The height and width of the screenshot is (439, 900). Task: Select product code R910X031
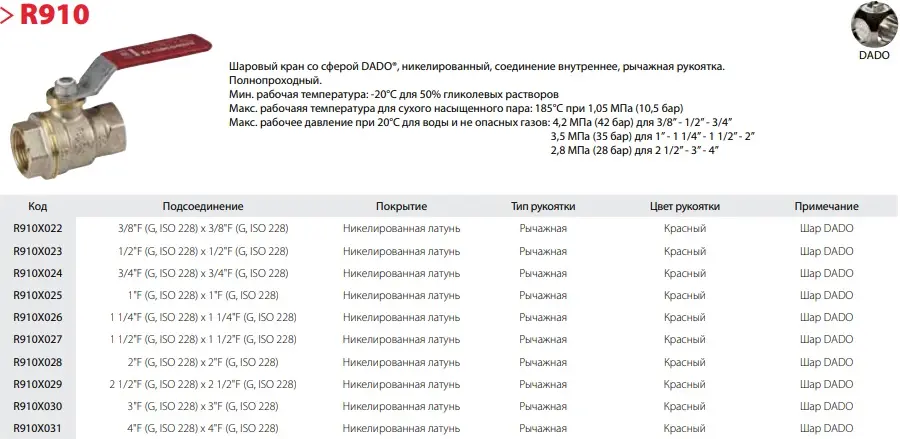pos(38,428)
